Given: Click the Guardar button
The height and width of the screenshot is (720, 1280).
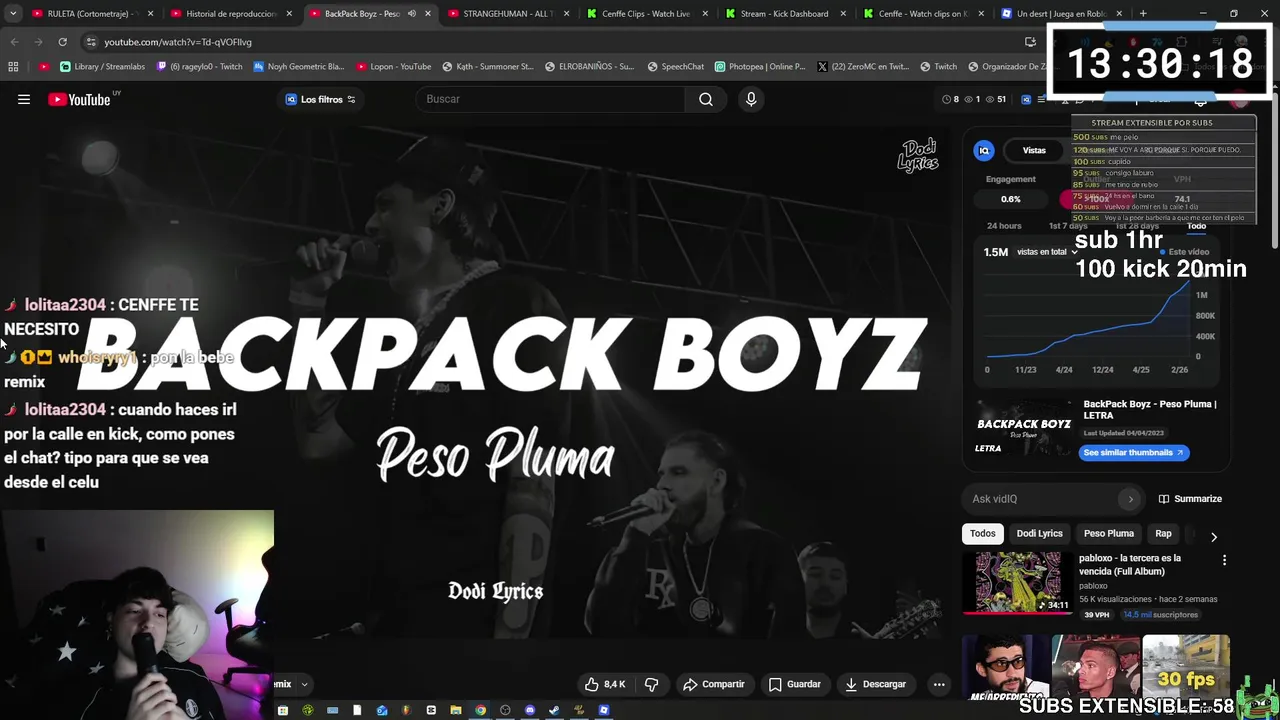Looking at the screenshot, I should click(x=795, y=684).
